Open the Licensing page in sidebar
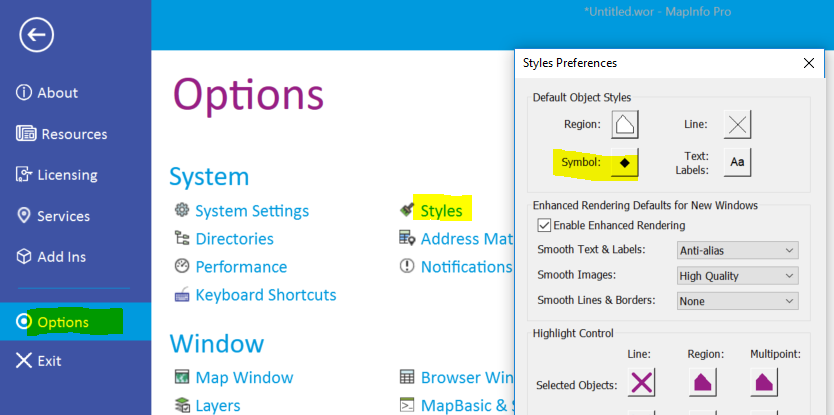 pos(67,175)
